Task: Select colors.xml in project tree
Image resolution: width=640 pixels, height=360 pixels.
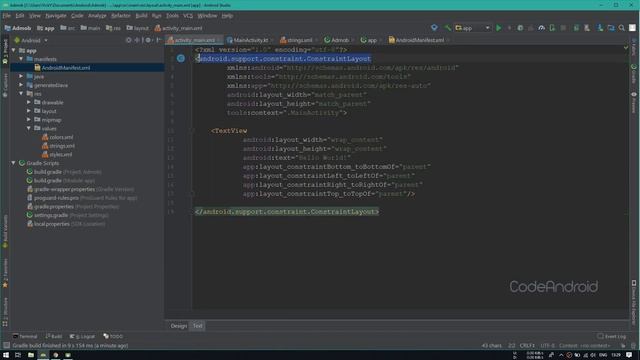Action: pos(58,137)
